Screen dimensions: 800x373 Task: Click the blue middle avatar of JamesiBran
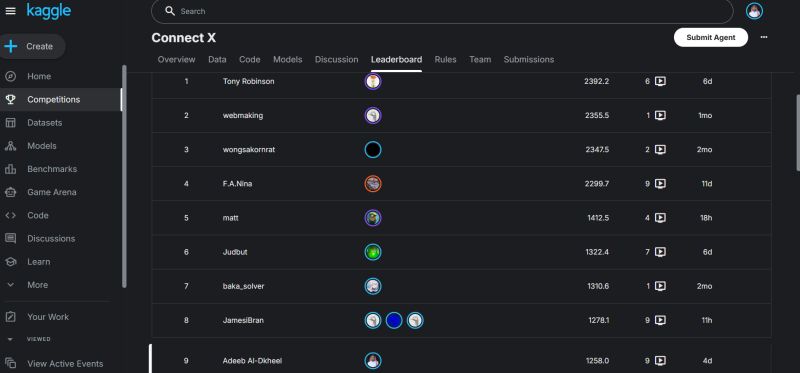coord(394,320)
